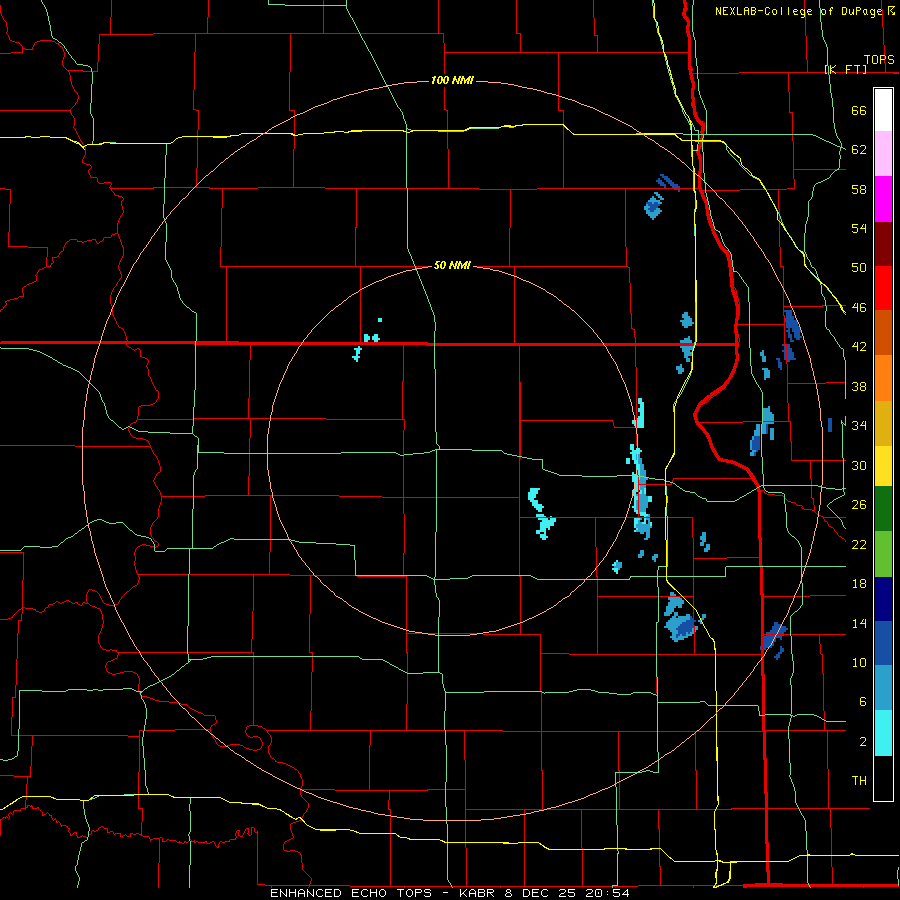
Task: Click the '30' scale value
Action: [859, 465]
